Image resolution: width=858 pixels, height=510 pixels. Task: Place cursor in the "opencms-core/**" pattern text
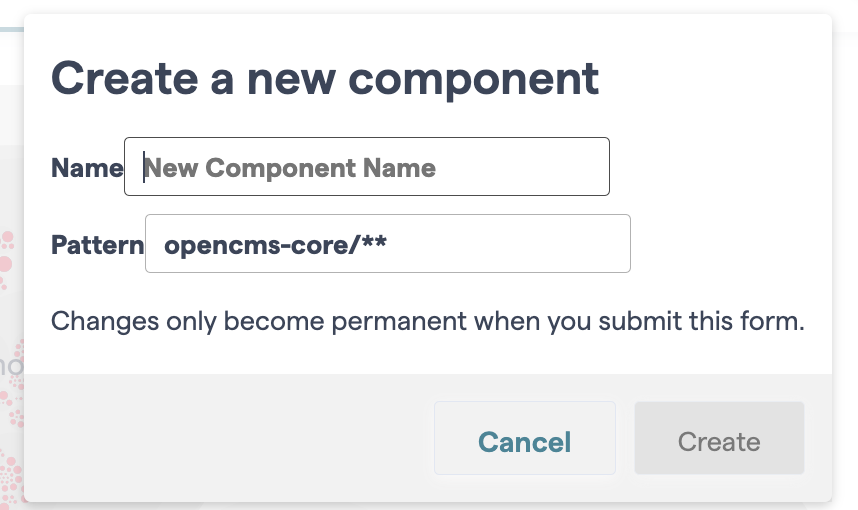[x=275, y=245]
